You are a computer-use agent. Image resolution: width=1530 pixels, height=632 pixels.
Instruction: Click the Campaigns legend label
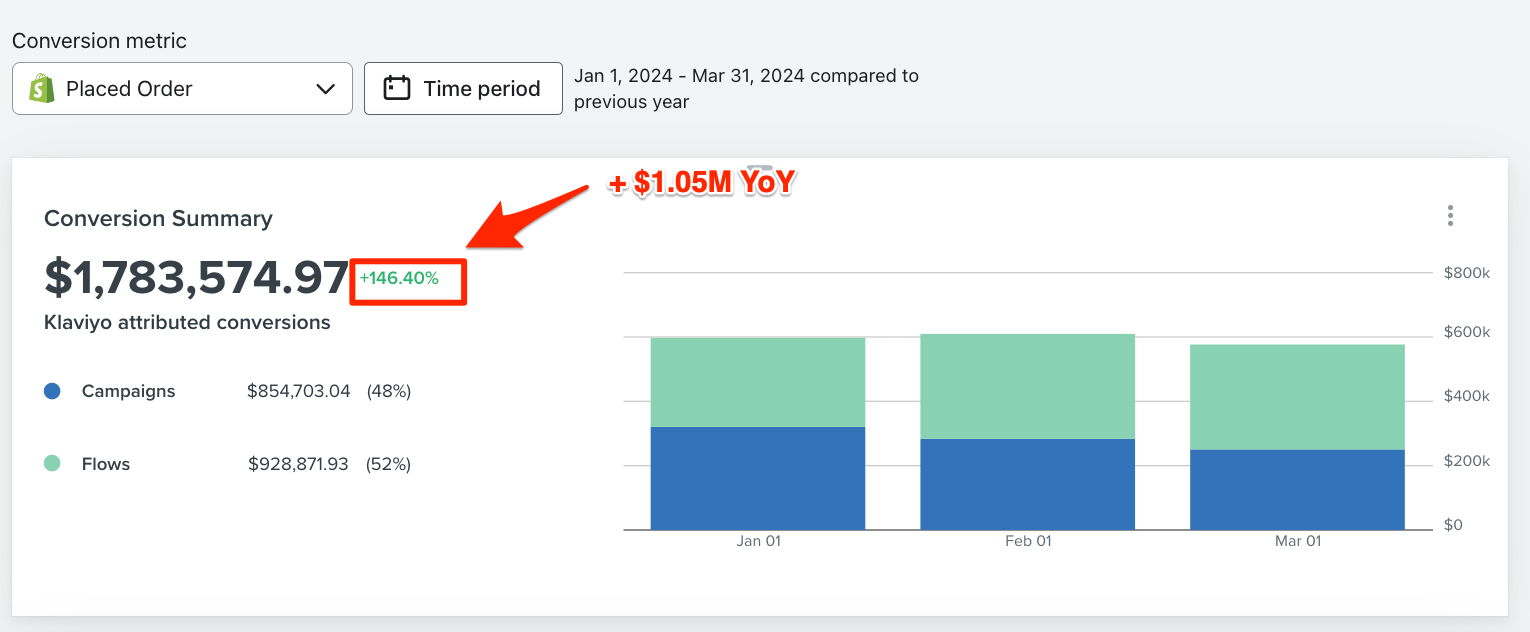point(128,391)
